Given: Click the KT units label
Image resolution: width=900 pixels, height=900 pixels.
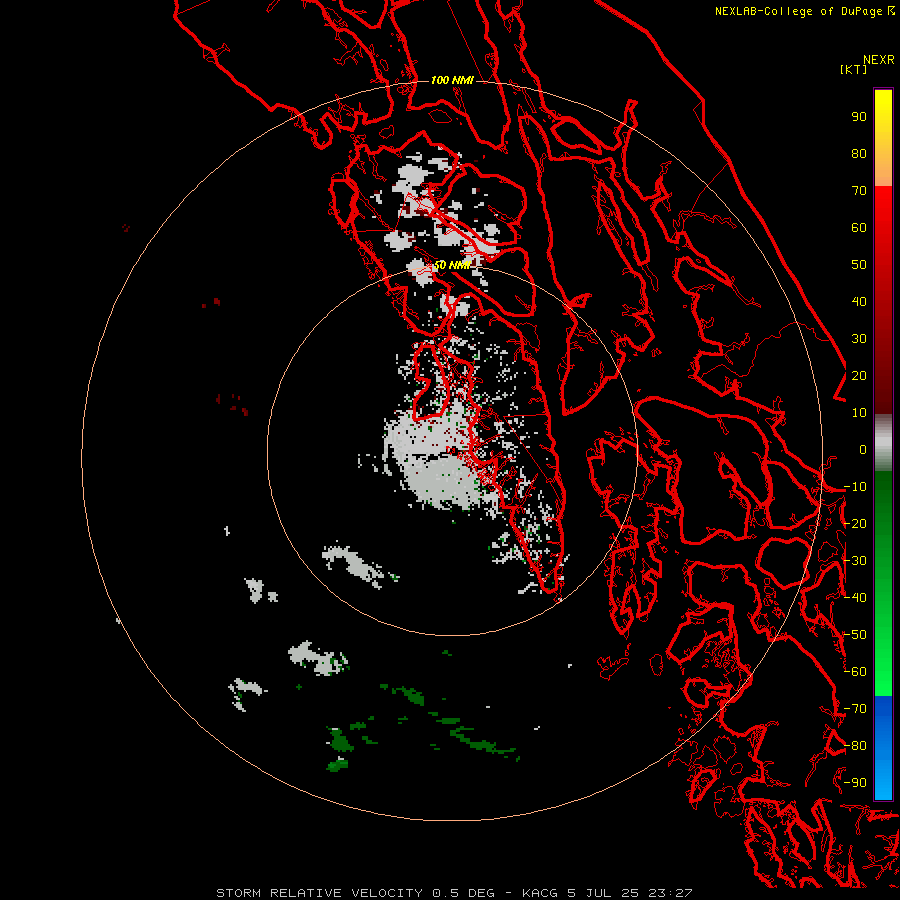Looking at the screenshot, I should coord(853,69).
